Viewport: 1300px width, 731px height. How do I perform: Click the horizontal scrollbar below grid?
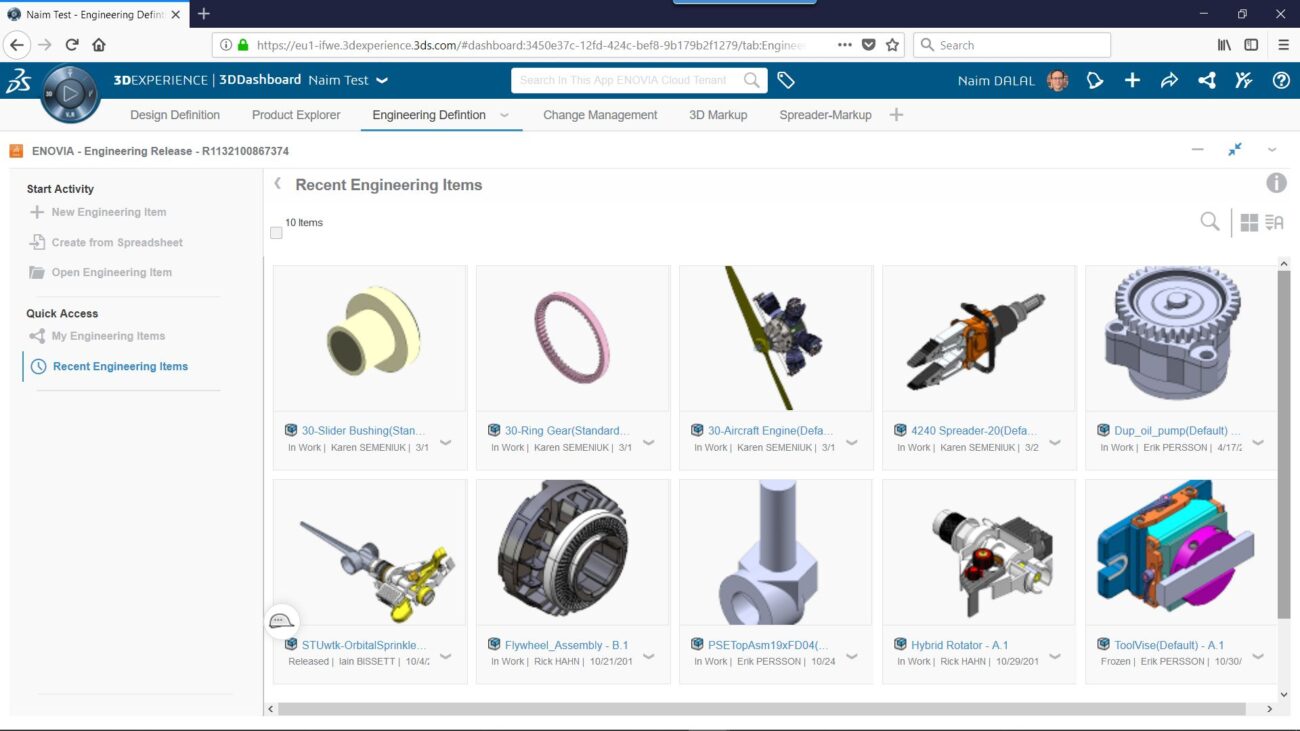[x=762, y=709]
